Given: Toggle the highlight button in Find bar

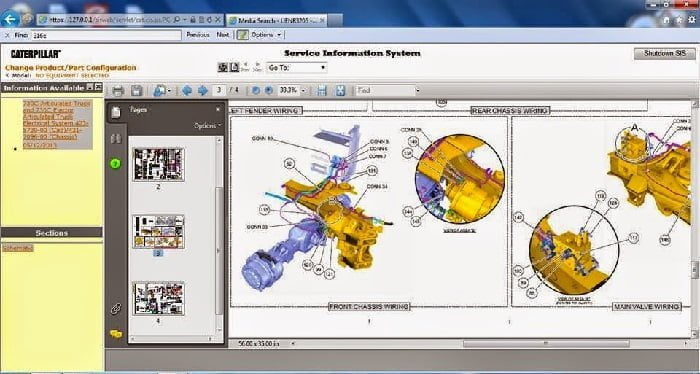Looking at the screenshot, I should point(242,35).
